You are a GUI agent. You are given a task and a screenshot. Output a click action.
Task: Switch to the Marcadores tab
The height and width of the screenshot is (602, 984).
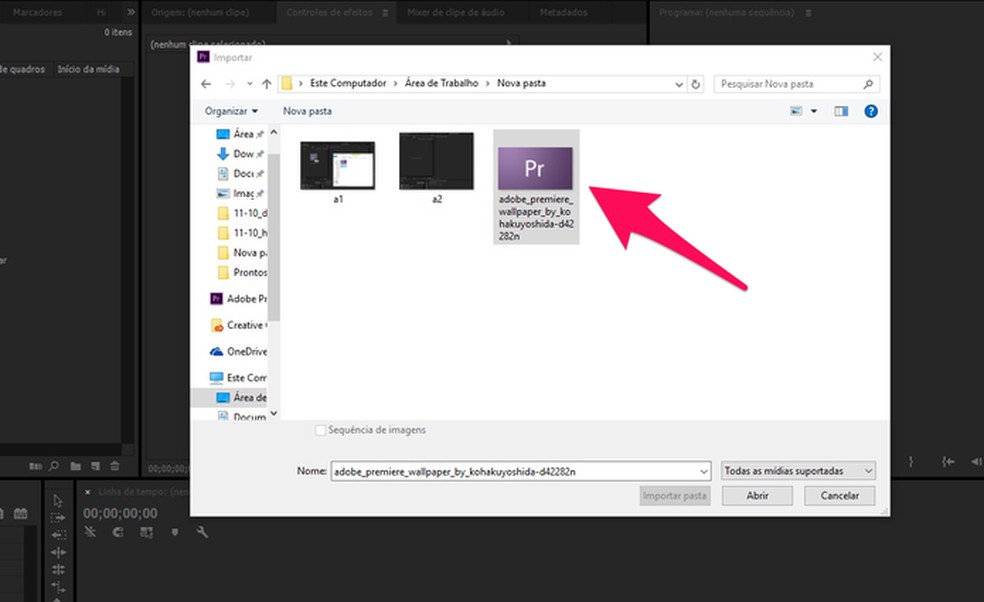37,12
